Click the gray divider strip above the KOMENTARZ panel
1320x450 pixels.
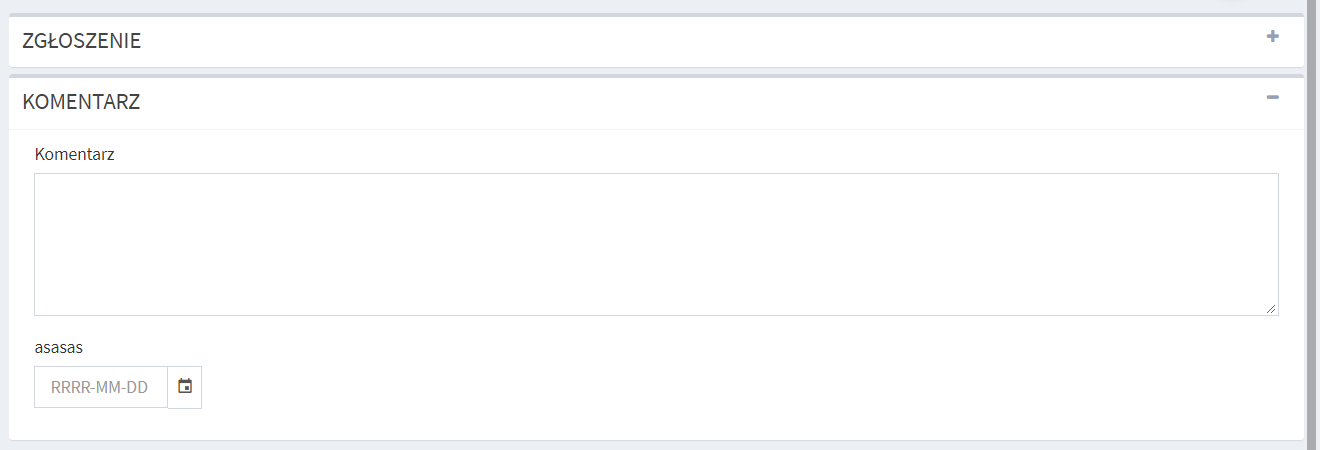[x=656, y=75]
